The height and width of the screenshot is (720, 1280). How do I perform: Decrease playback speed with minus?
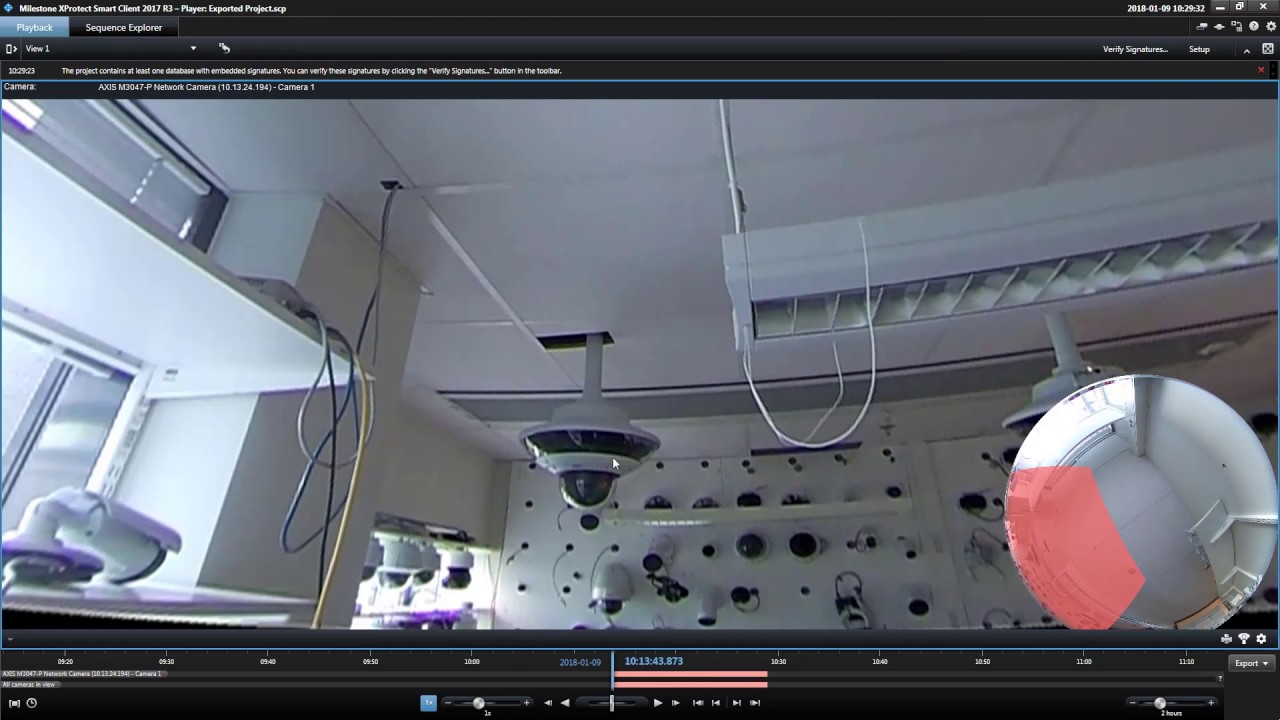(447, 703)
